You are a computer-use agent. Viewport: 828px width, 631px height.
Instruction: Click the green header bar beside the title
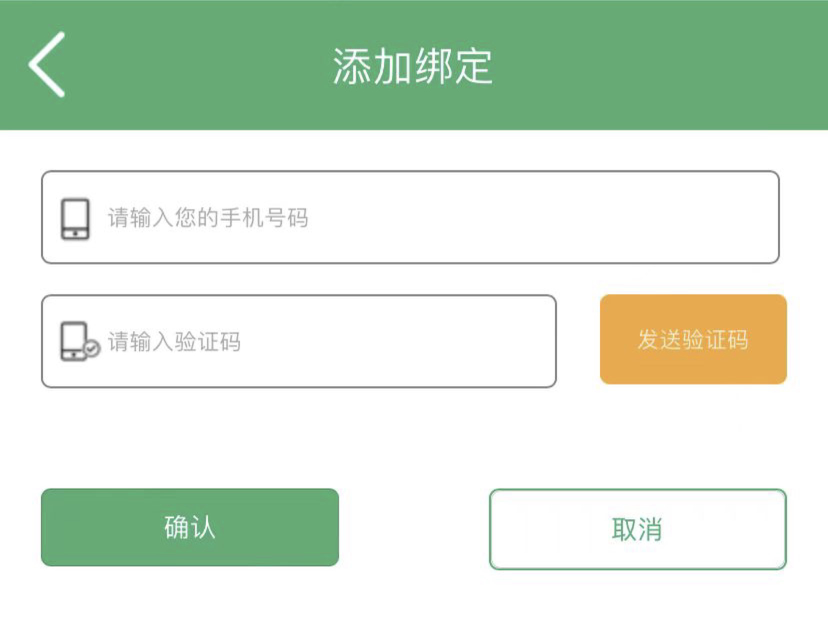pos(660,64)
